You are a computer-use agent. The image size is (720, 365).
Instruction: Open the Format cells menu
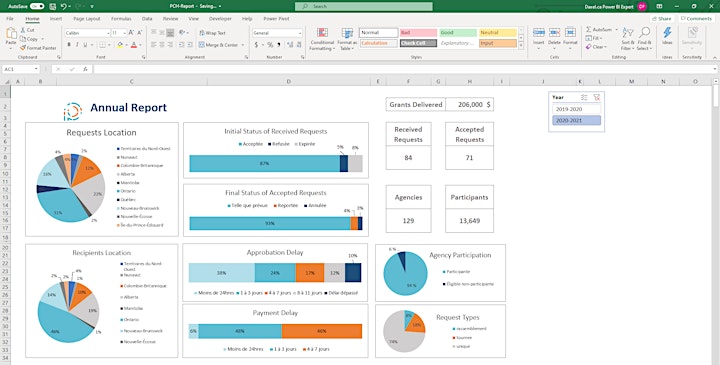570,39
